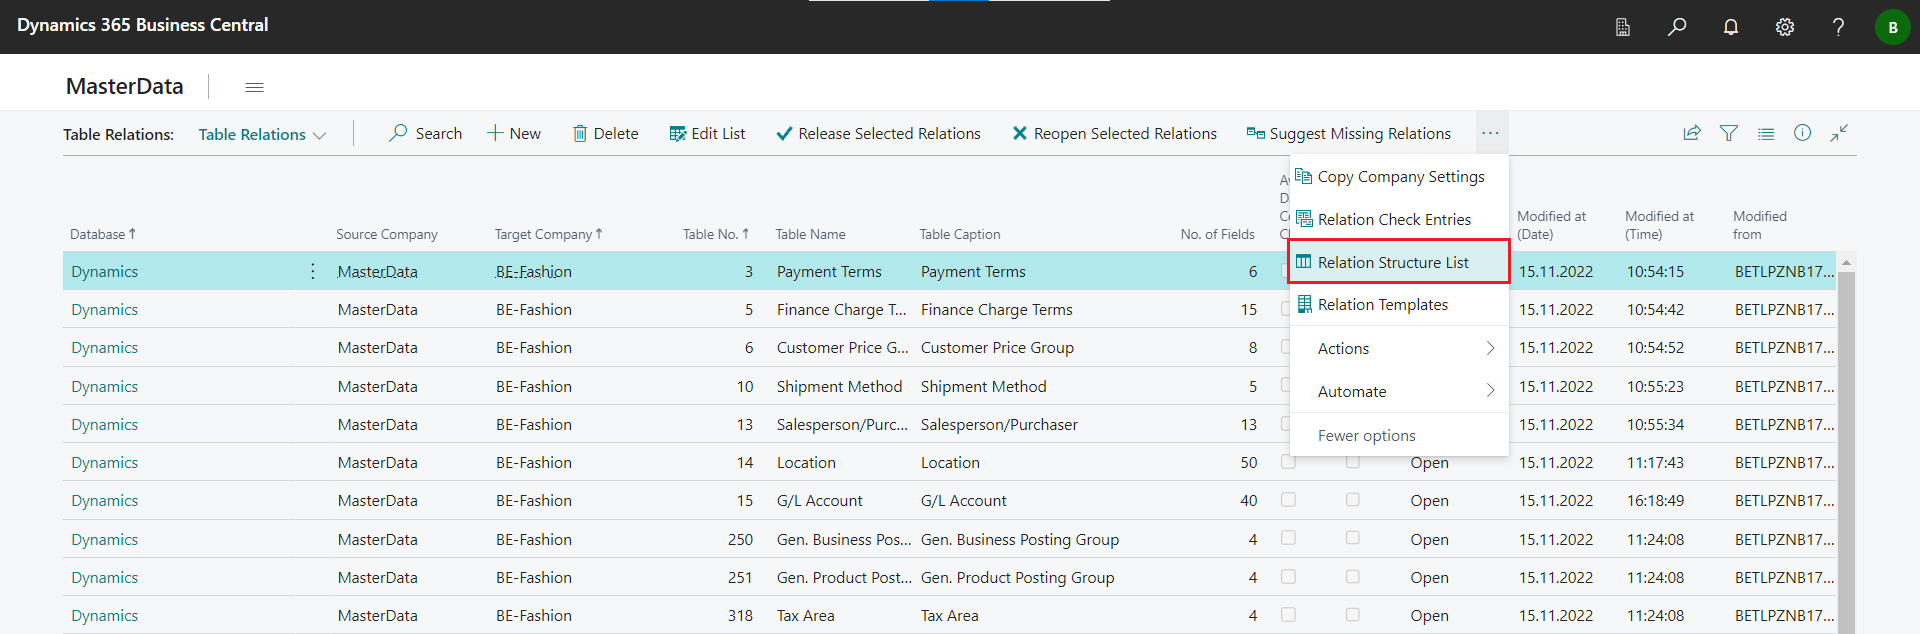The image size is (1920, 634).
Task: Select the time cell 16:18:49
Action: (1655, 501)
